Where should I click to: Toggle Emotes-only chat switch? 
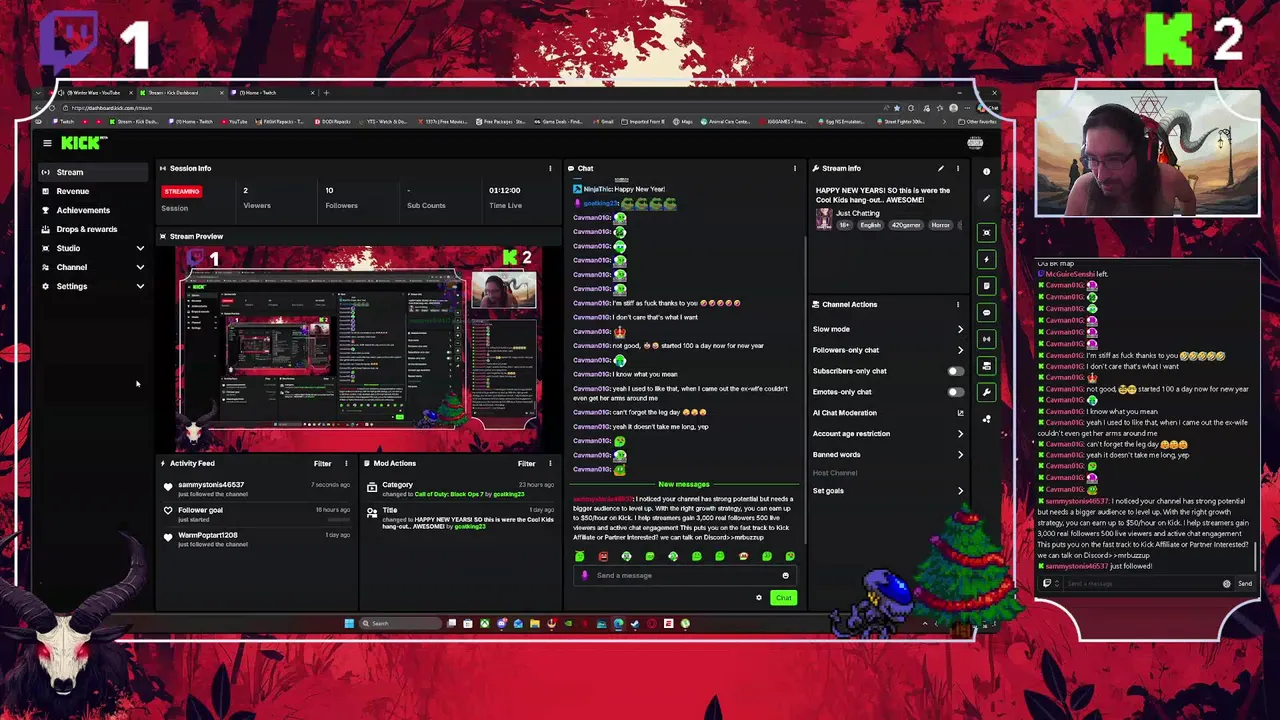[956, 392]
